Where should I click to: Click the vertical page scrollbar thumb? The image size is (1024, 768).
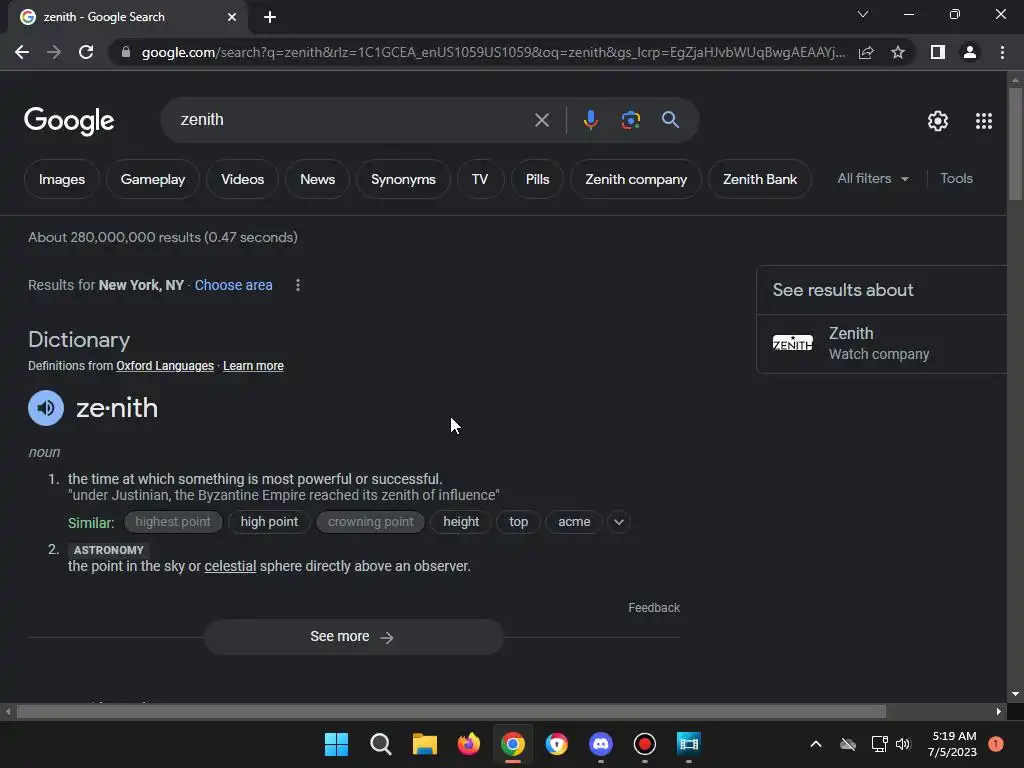click(x=1015, y=144)
